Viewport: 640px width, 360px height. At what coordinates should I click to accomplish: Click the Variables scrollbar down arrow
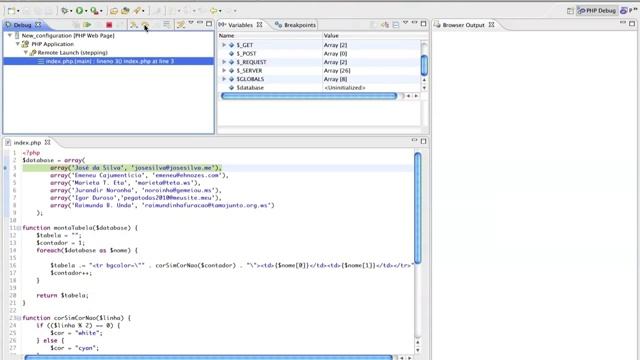click(424, 88)
